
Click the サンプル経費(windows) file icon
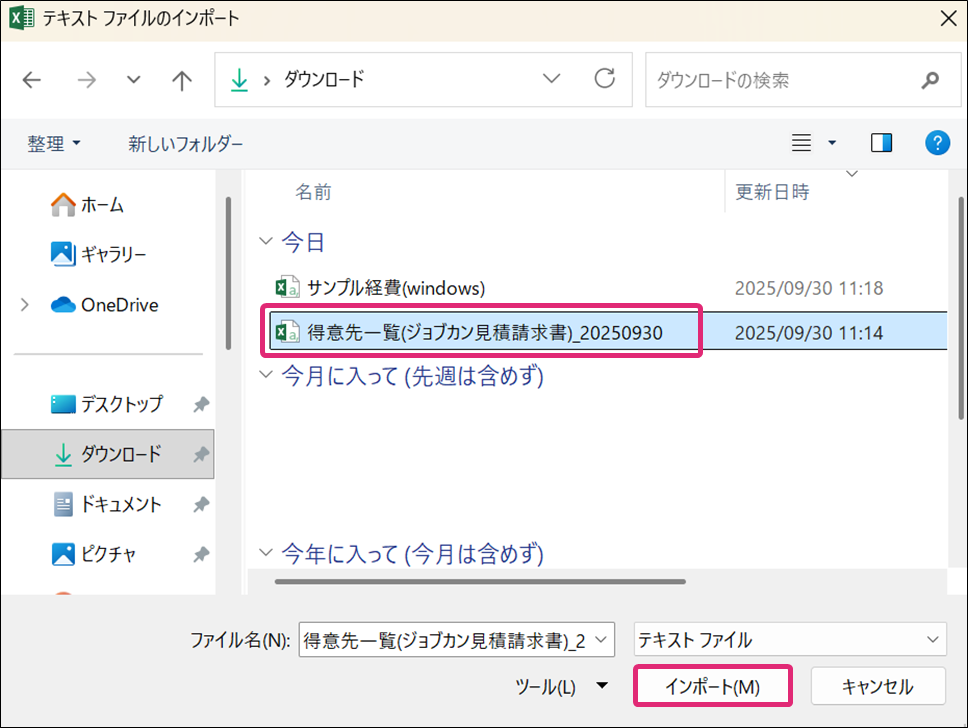tap(287, 288)
